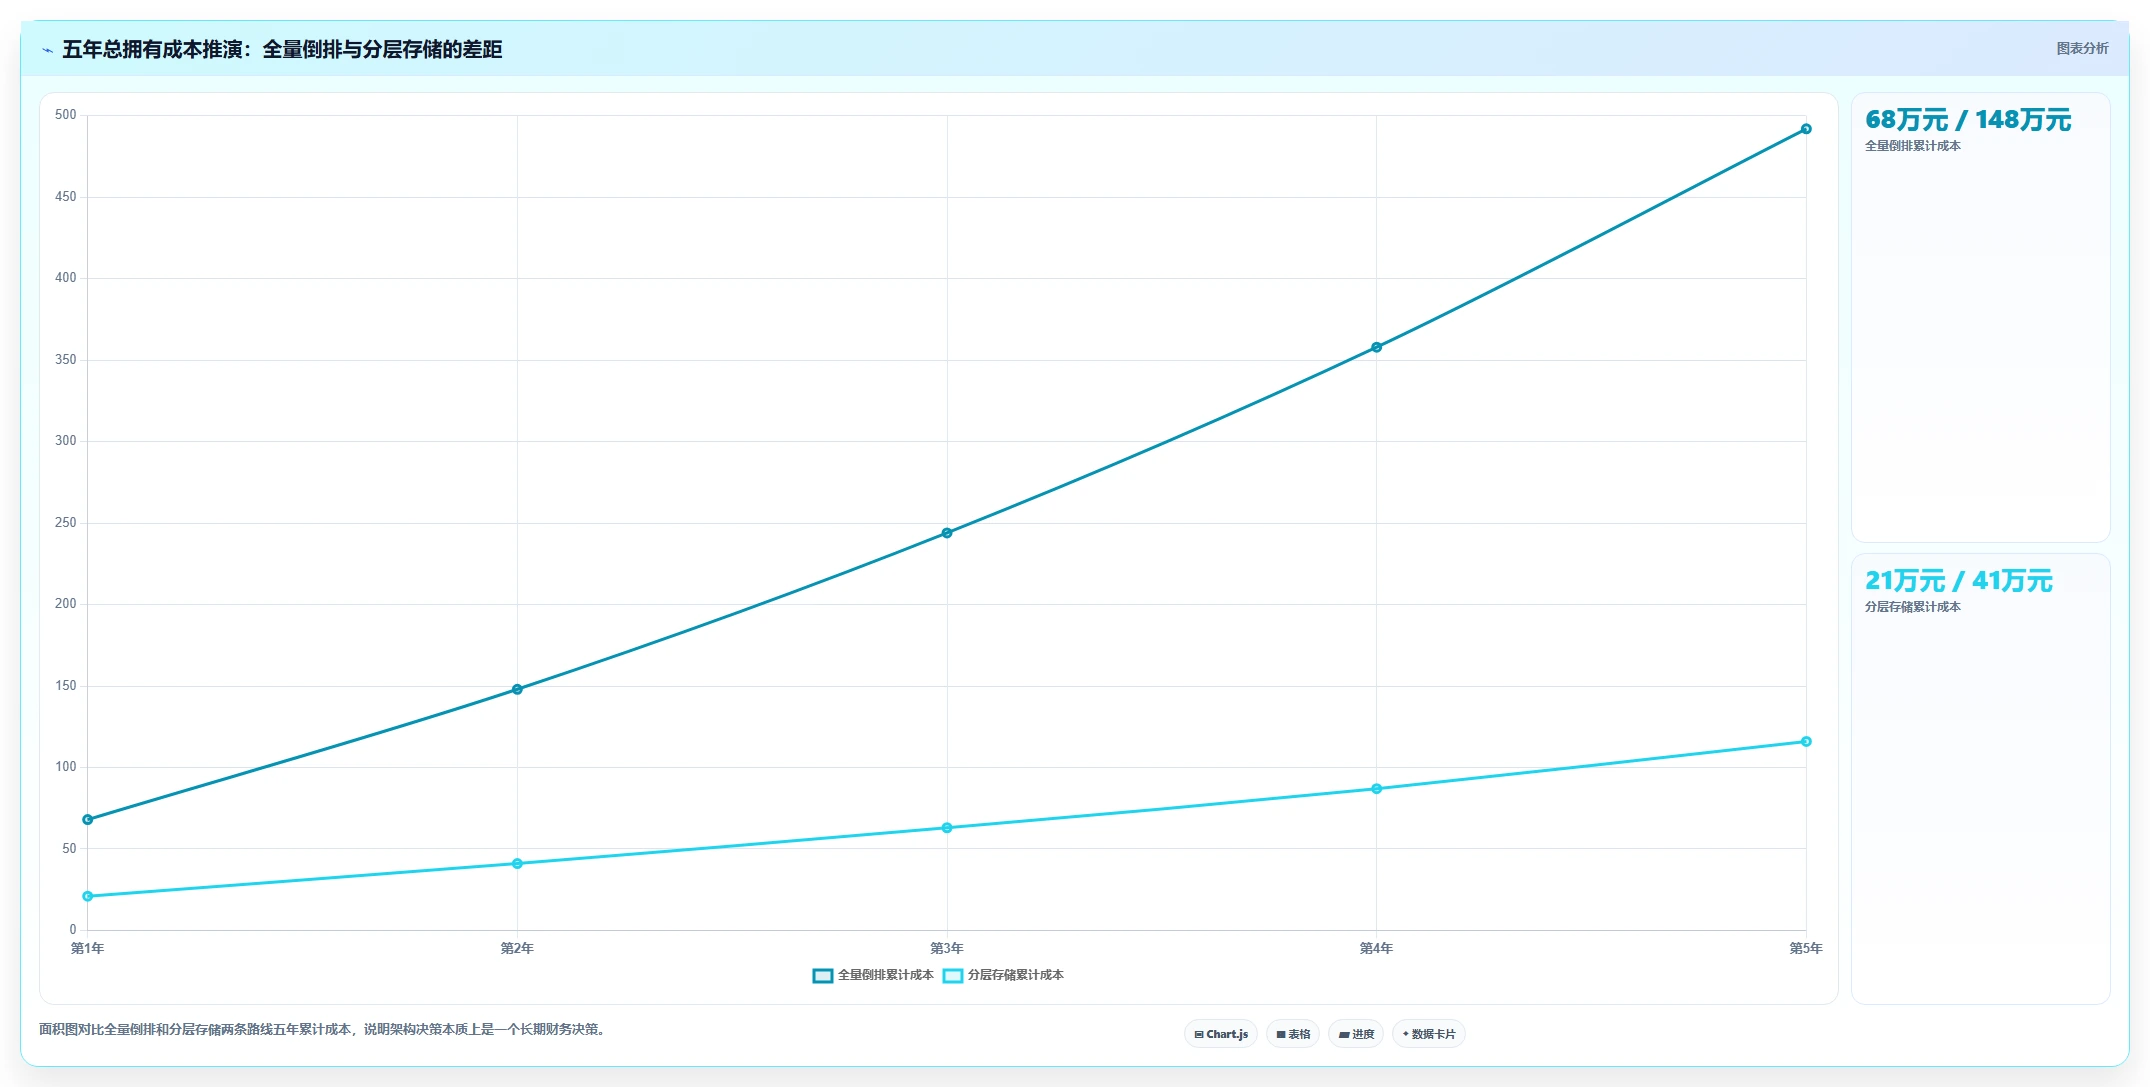
Task: Click the x-axis label 第3年
Action: tap(947, 948)
